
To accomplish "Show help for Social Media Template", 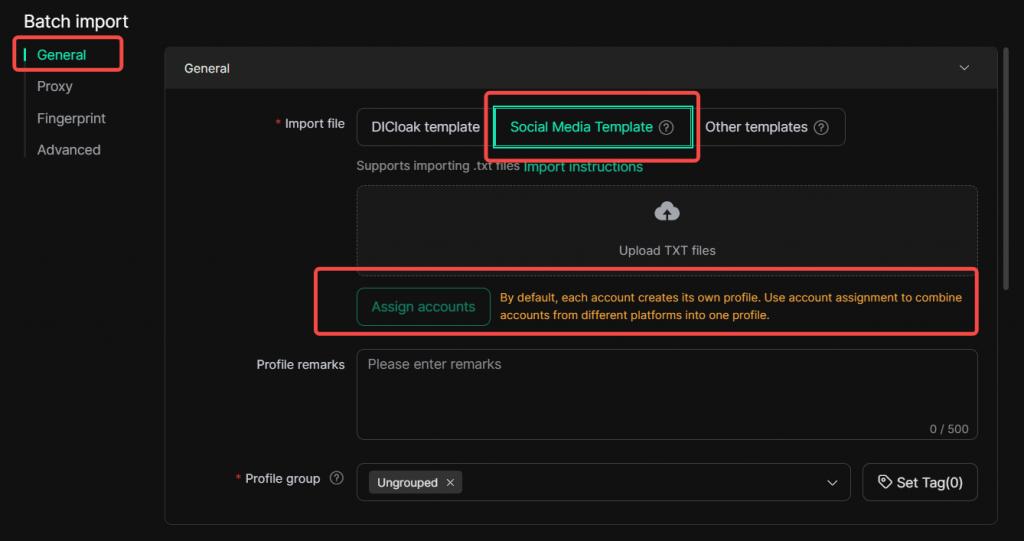I will coord(666,127).
